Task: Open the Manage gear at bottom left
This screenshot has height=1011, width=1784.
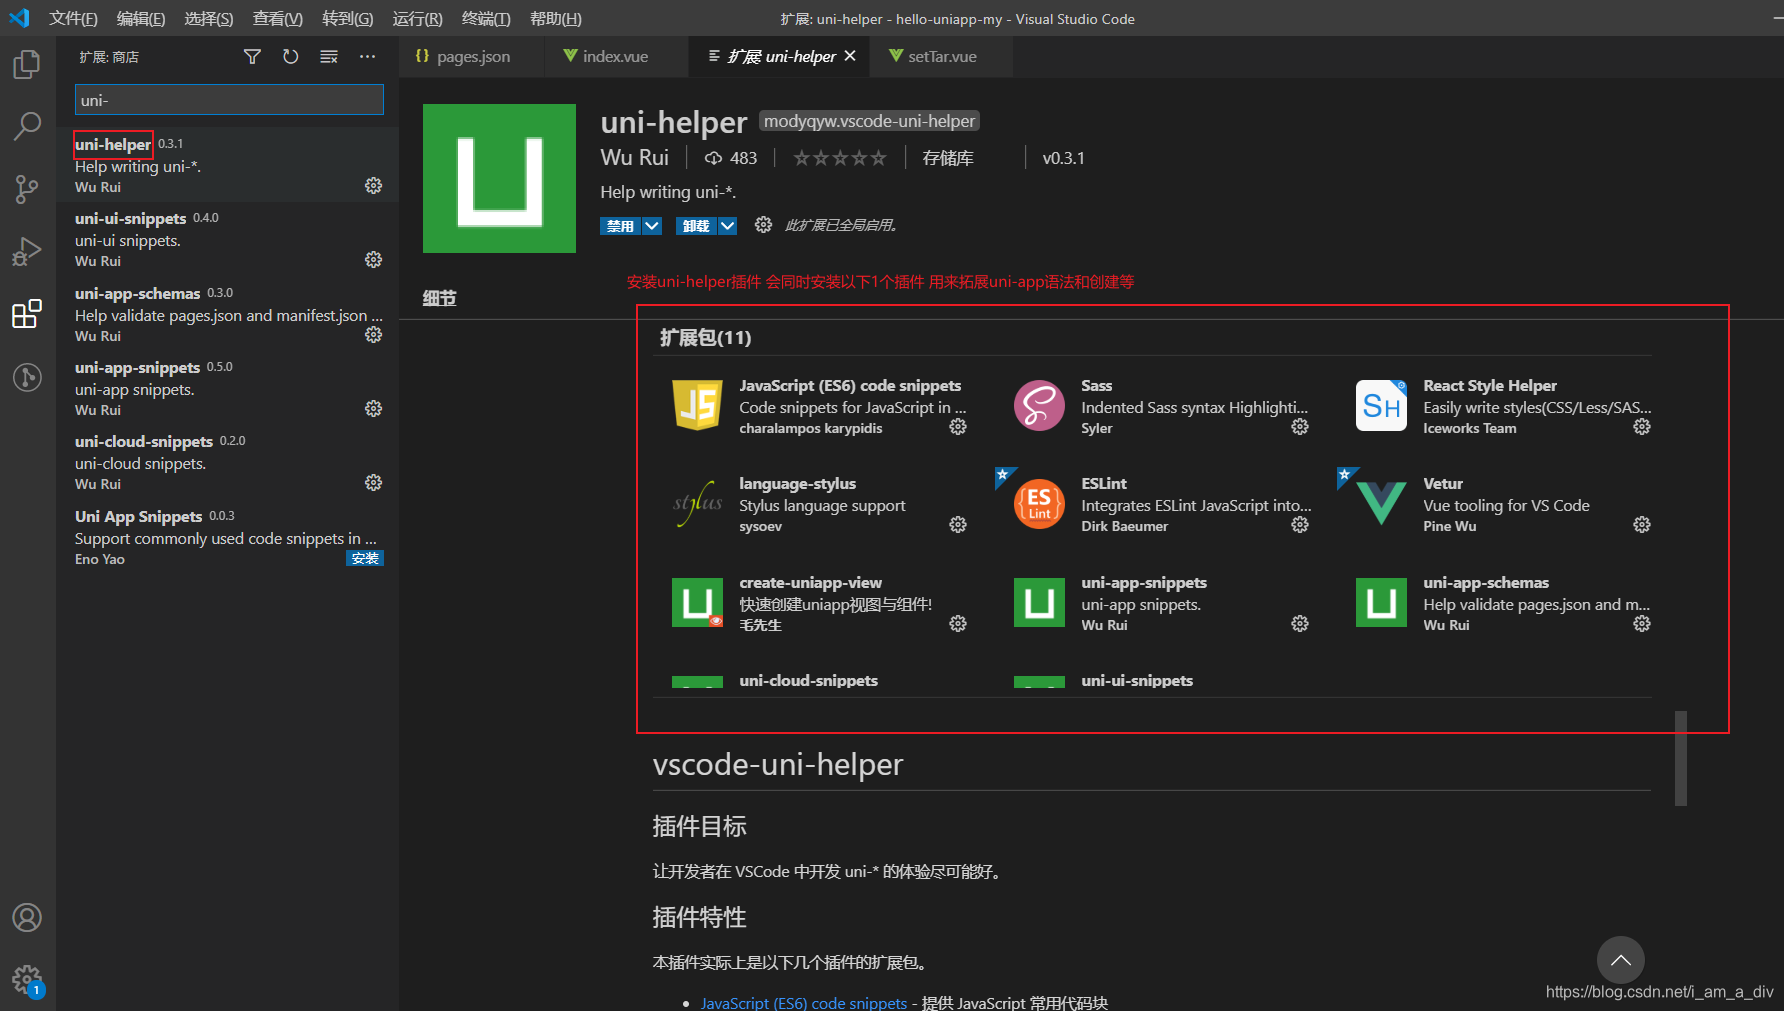Action: (27, 980)
